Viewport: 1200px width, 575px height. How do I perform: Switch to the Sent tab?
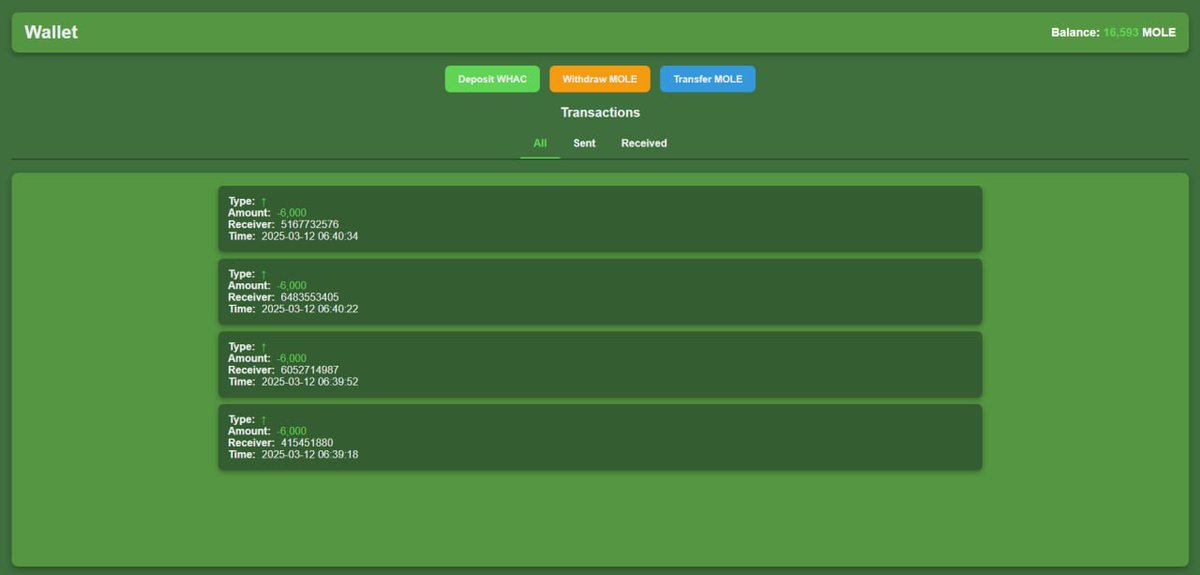coord(584,143)
